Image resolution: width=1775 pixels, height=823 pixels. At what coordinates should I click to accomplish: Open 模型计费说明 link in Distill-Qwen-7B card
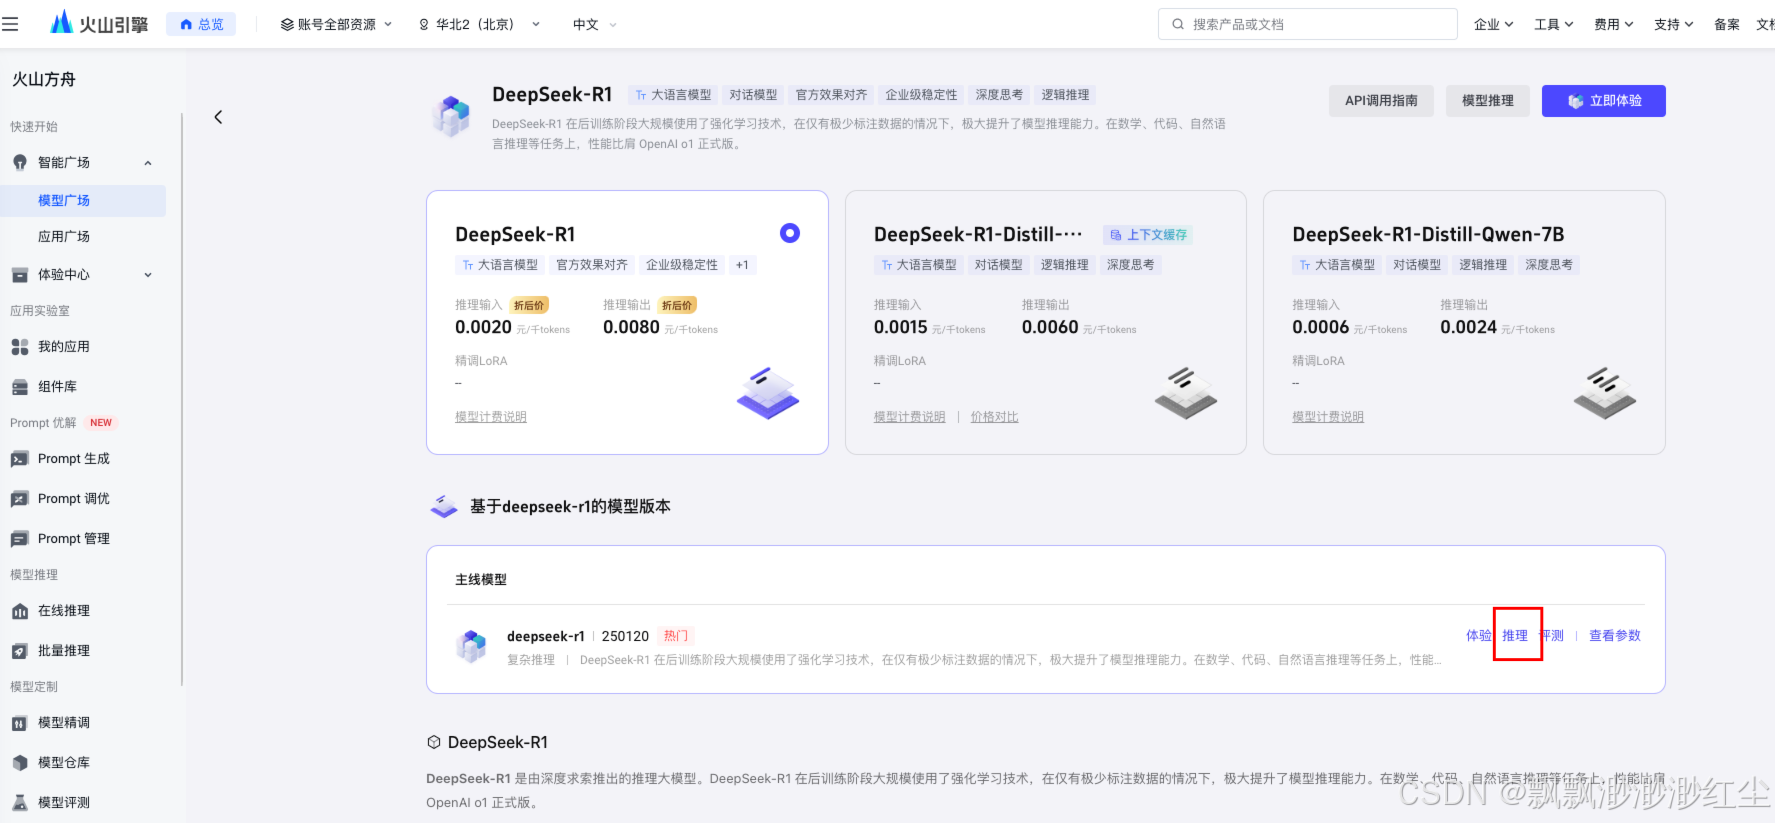coord(1328,417)
